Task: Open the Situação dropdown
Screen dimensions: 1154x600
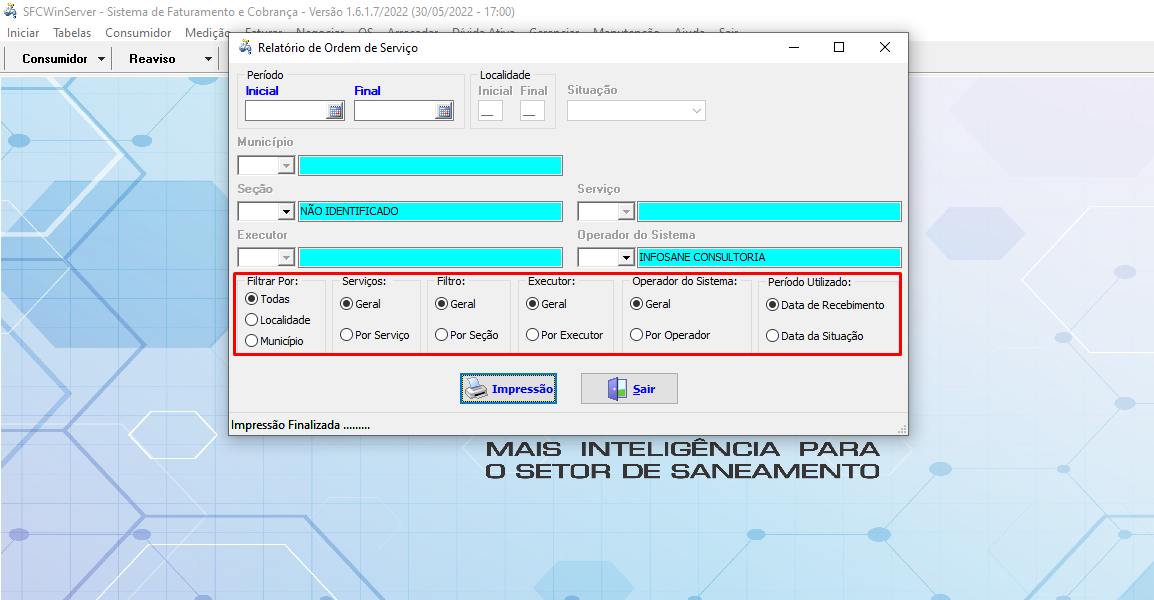Action: (697, 110)
